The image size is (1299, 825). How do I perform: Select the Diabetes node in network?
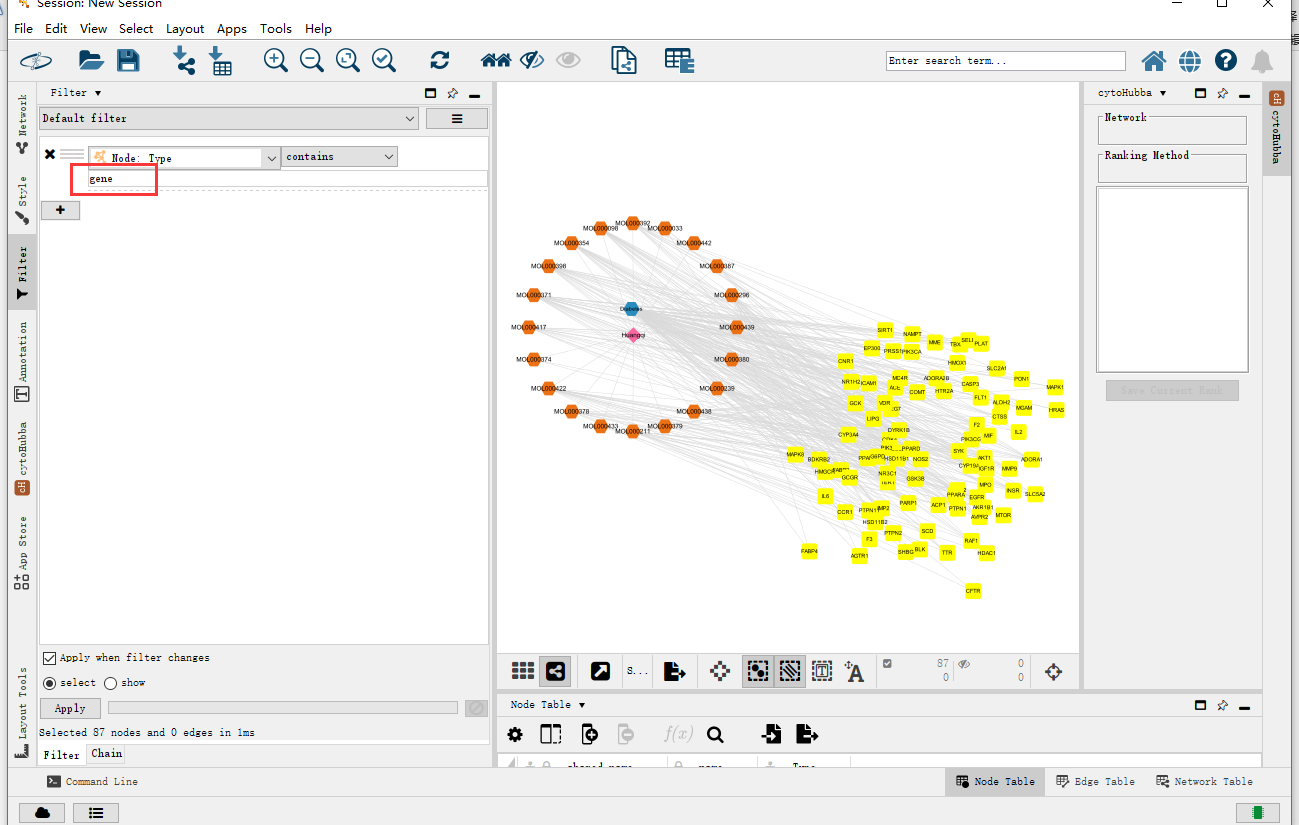631,309
